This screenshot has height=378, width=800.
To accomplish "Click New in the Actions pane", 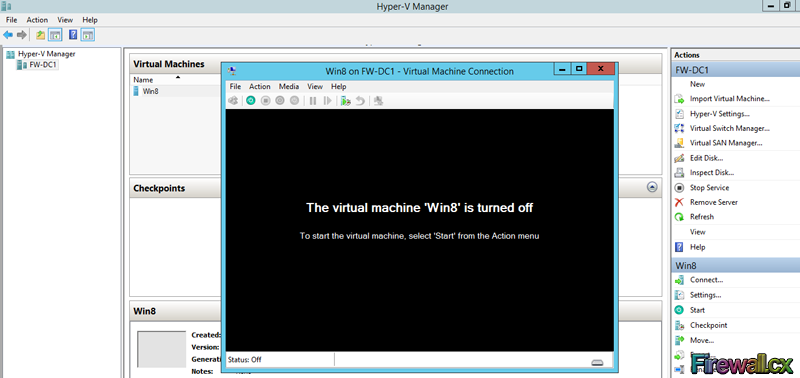I will 697,84.
